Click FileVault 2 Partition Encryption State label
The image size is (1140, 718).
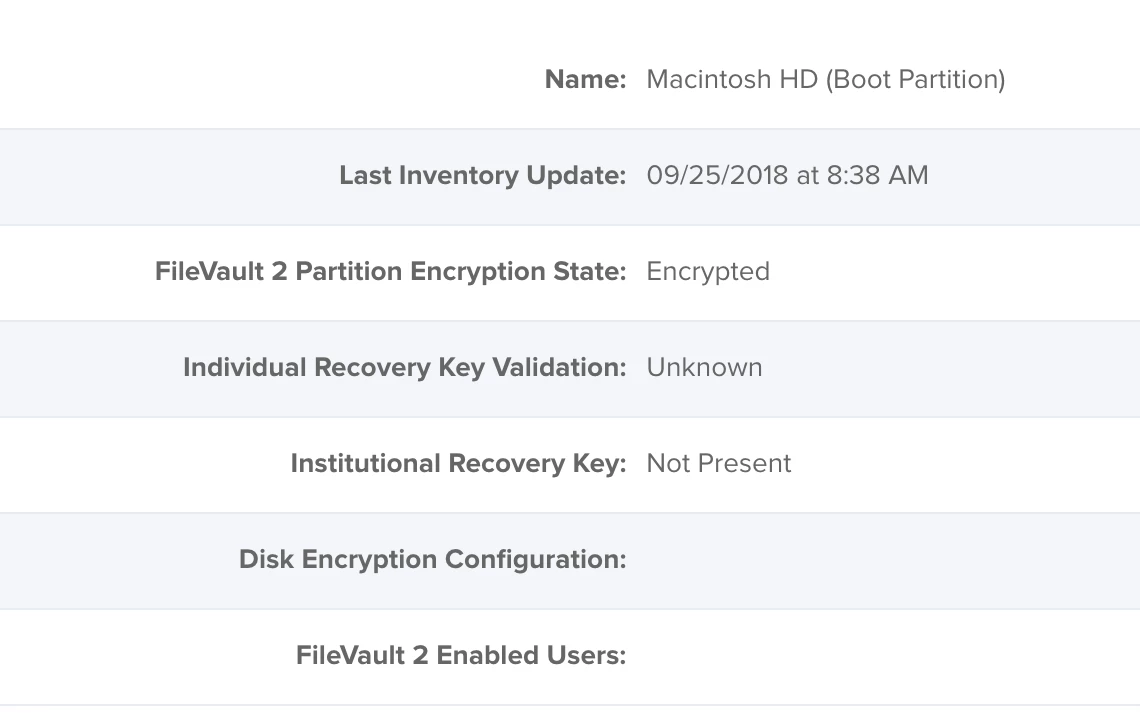[390, 271]
